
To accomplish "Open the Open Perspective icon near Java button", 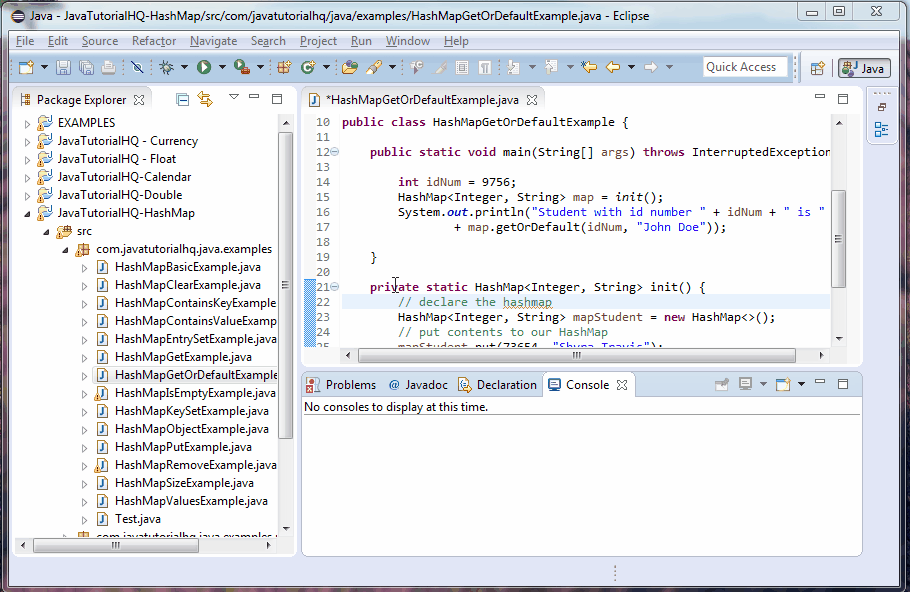I will click(x=818, y=69).
